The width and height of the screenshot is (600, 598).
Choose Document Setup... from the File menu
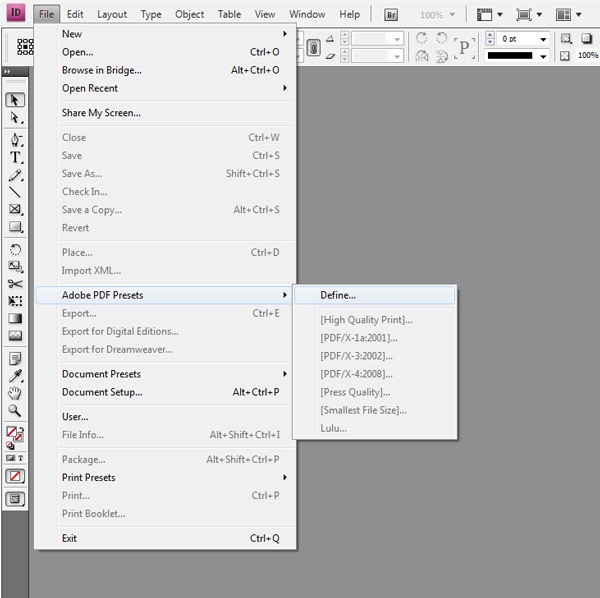point(102,392)
